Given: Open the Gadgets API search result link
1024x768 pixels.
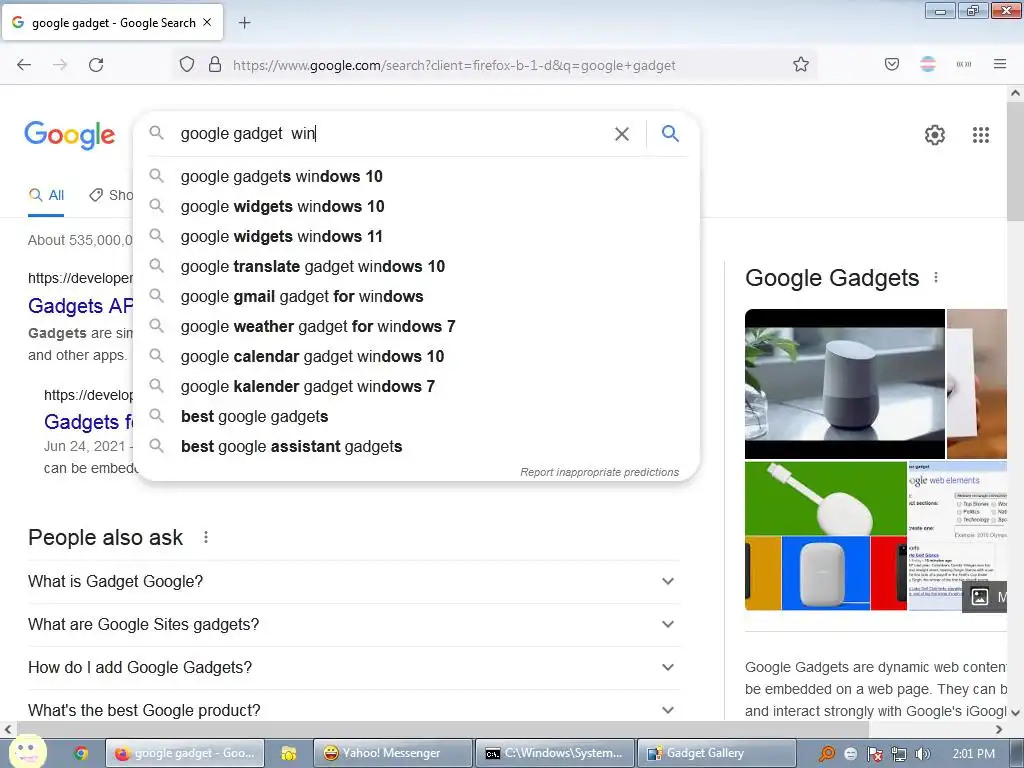Looking at the screenshot, I should 81,306.
